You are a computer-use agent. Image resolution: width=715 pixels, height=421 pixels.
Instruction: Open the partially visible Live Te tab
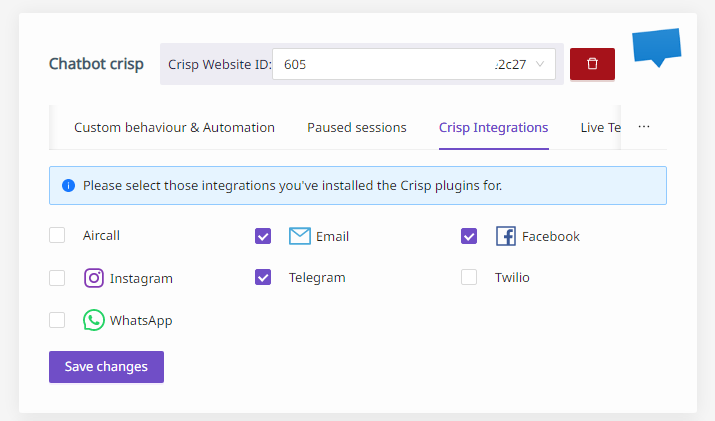click(601, 128)
